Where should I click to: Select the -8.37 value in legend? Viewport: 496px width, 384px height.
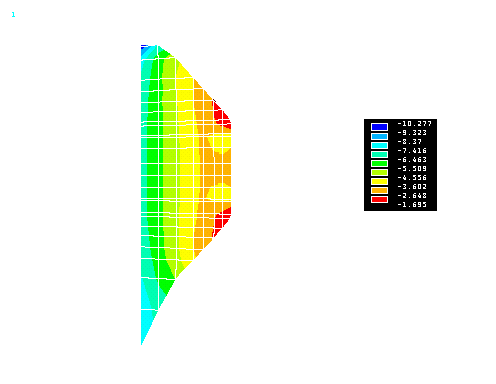410,142
